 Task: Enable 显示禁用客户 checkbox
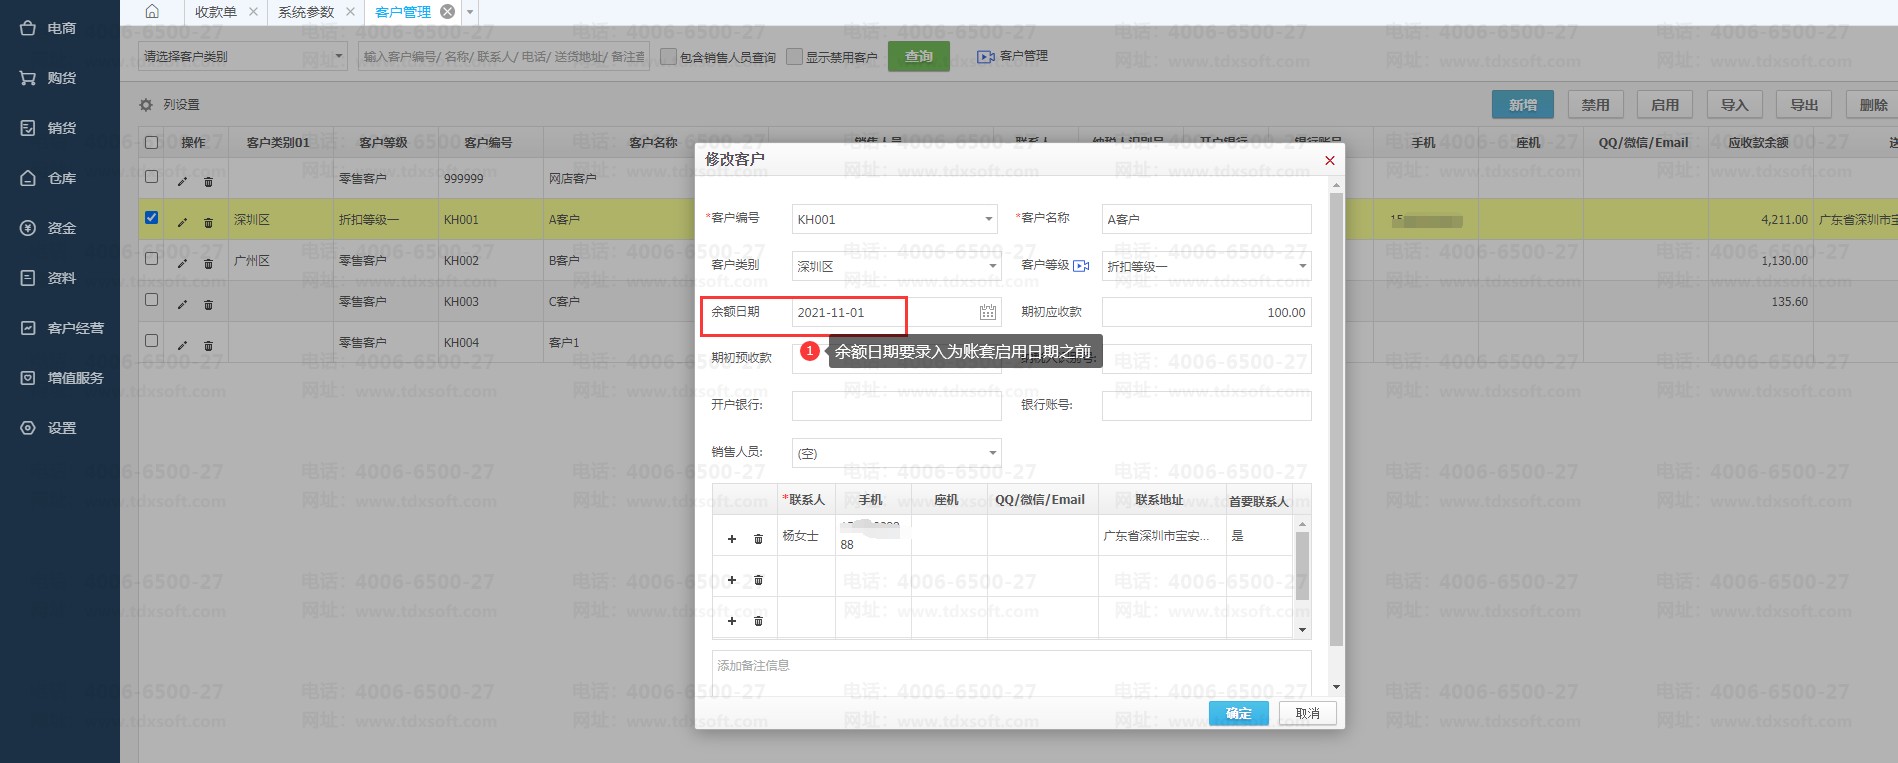click(x=795, y=57)
